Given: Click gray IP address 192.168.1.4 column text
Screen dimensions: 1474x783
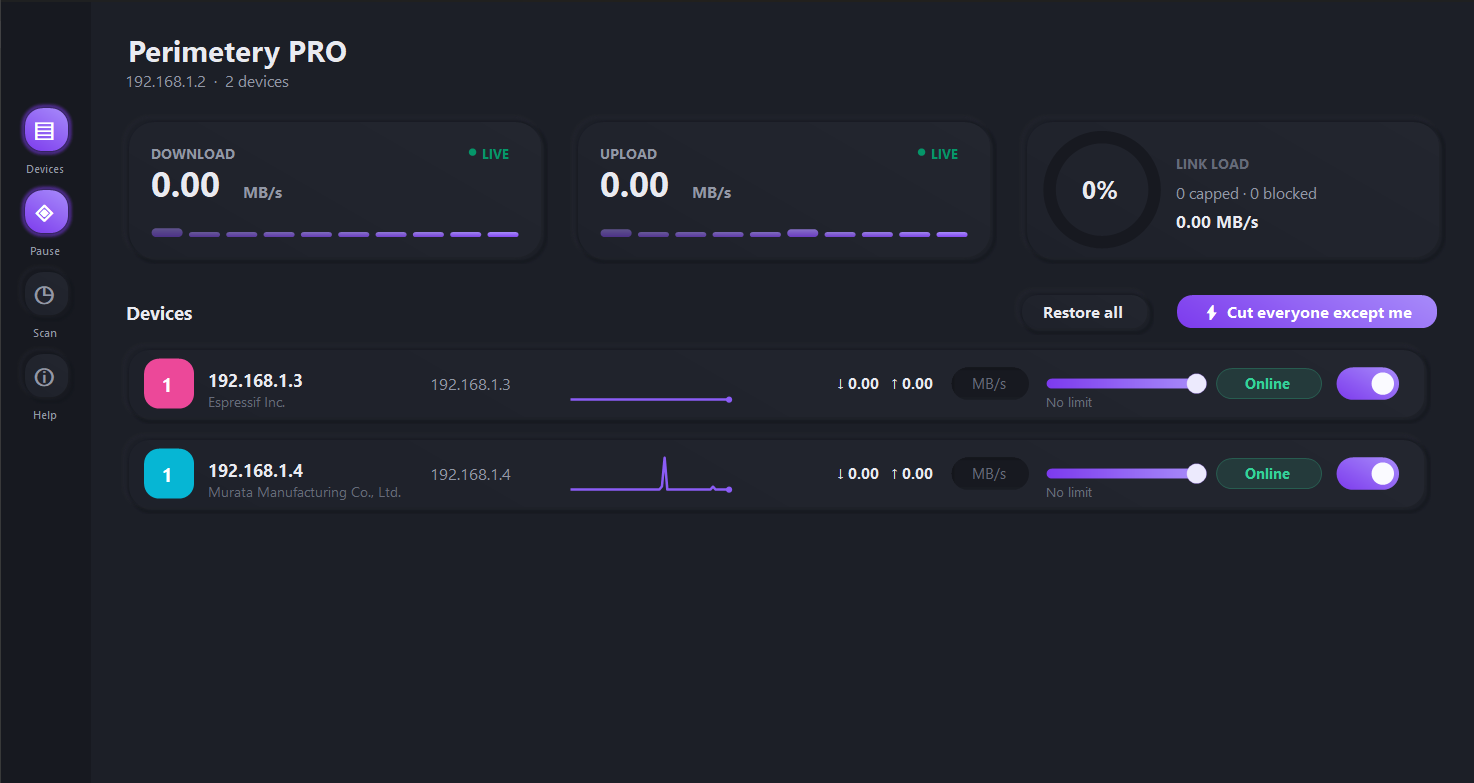Looking at the screenshot, I should (471, 474).
